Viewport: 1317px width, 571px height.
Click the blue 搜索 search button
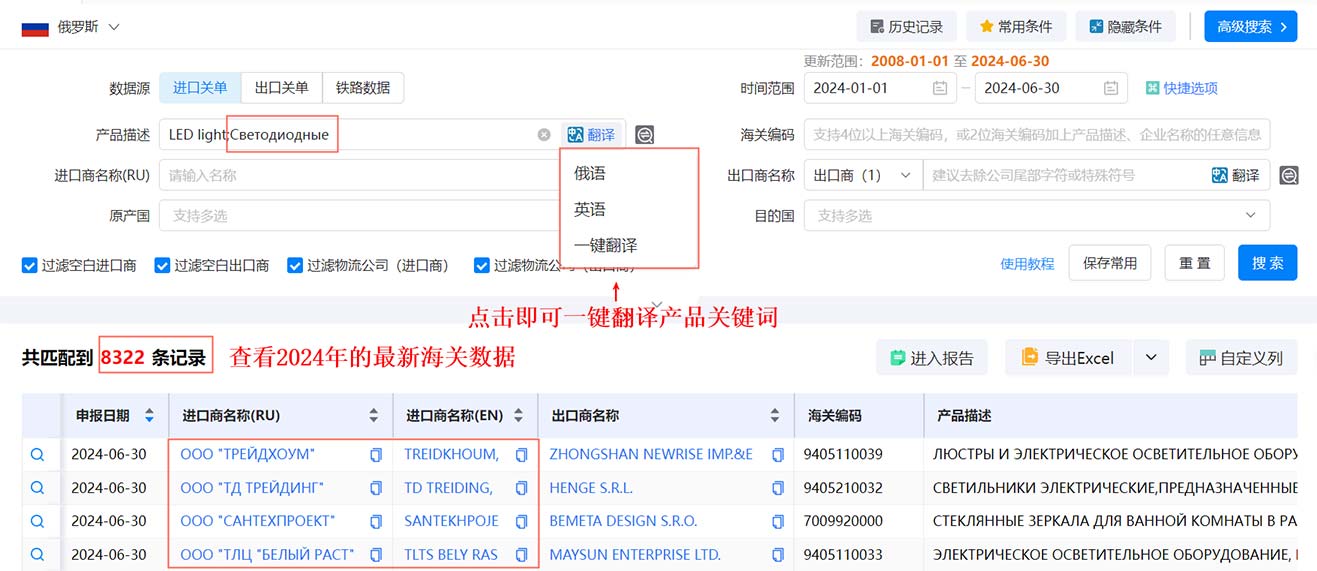(1267, 263)
